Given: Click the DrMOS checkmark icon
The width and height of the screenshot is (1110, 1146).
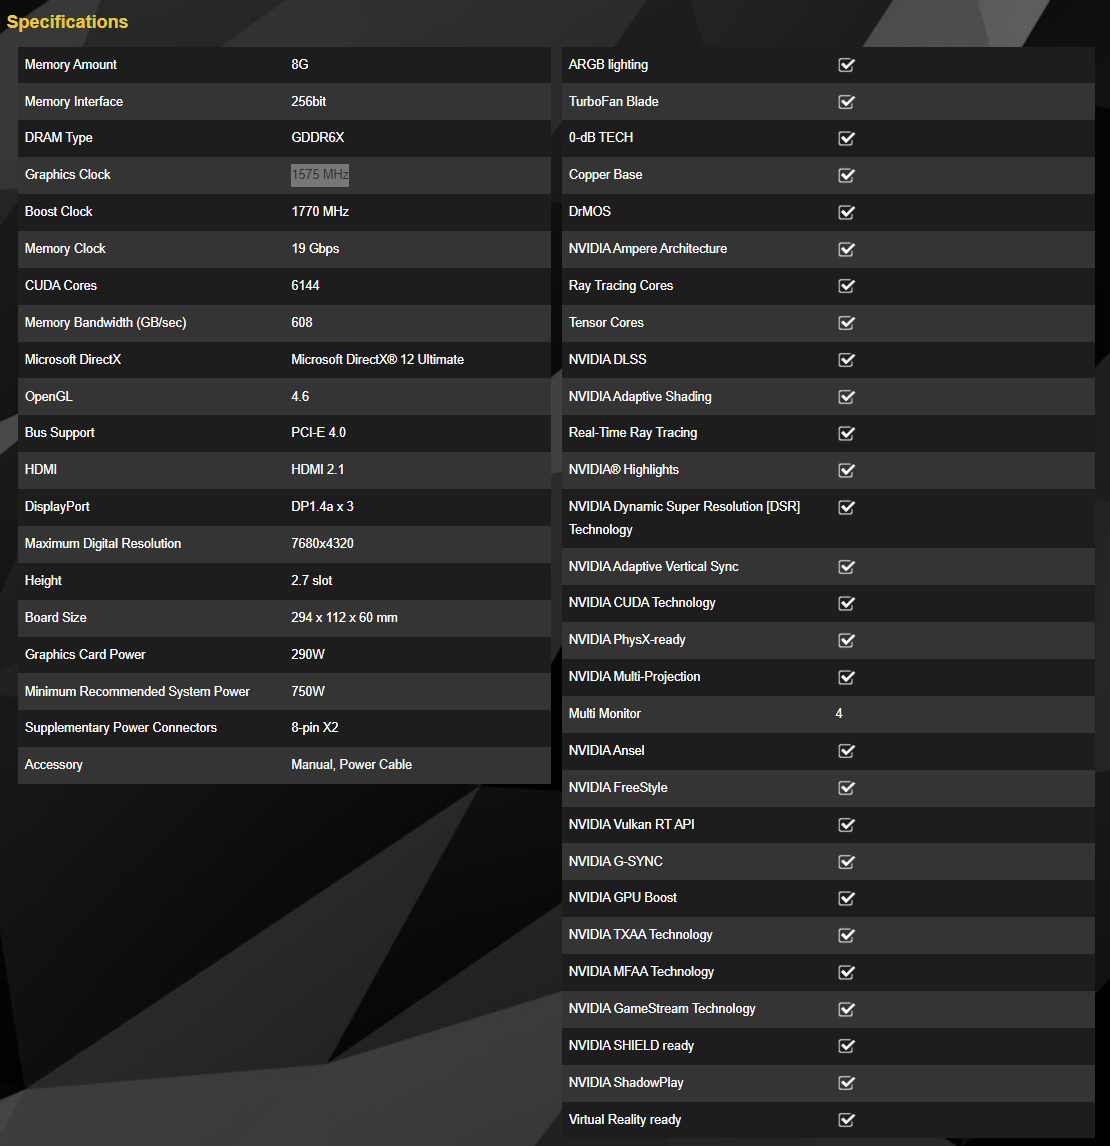Looking at the screenshot, I should pos(846,212).
